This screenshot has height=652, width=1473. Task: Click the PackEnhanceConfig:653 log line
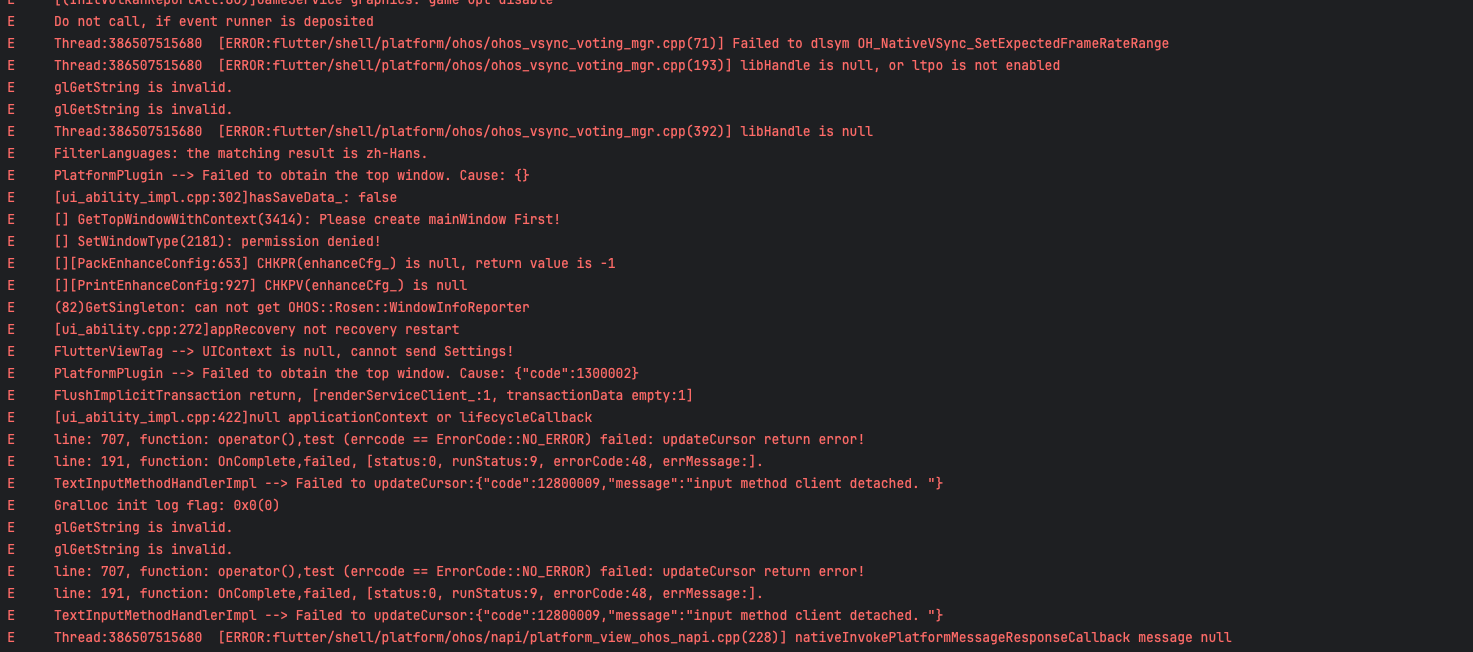pos(334,264)
